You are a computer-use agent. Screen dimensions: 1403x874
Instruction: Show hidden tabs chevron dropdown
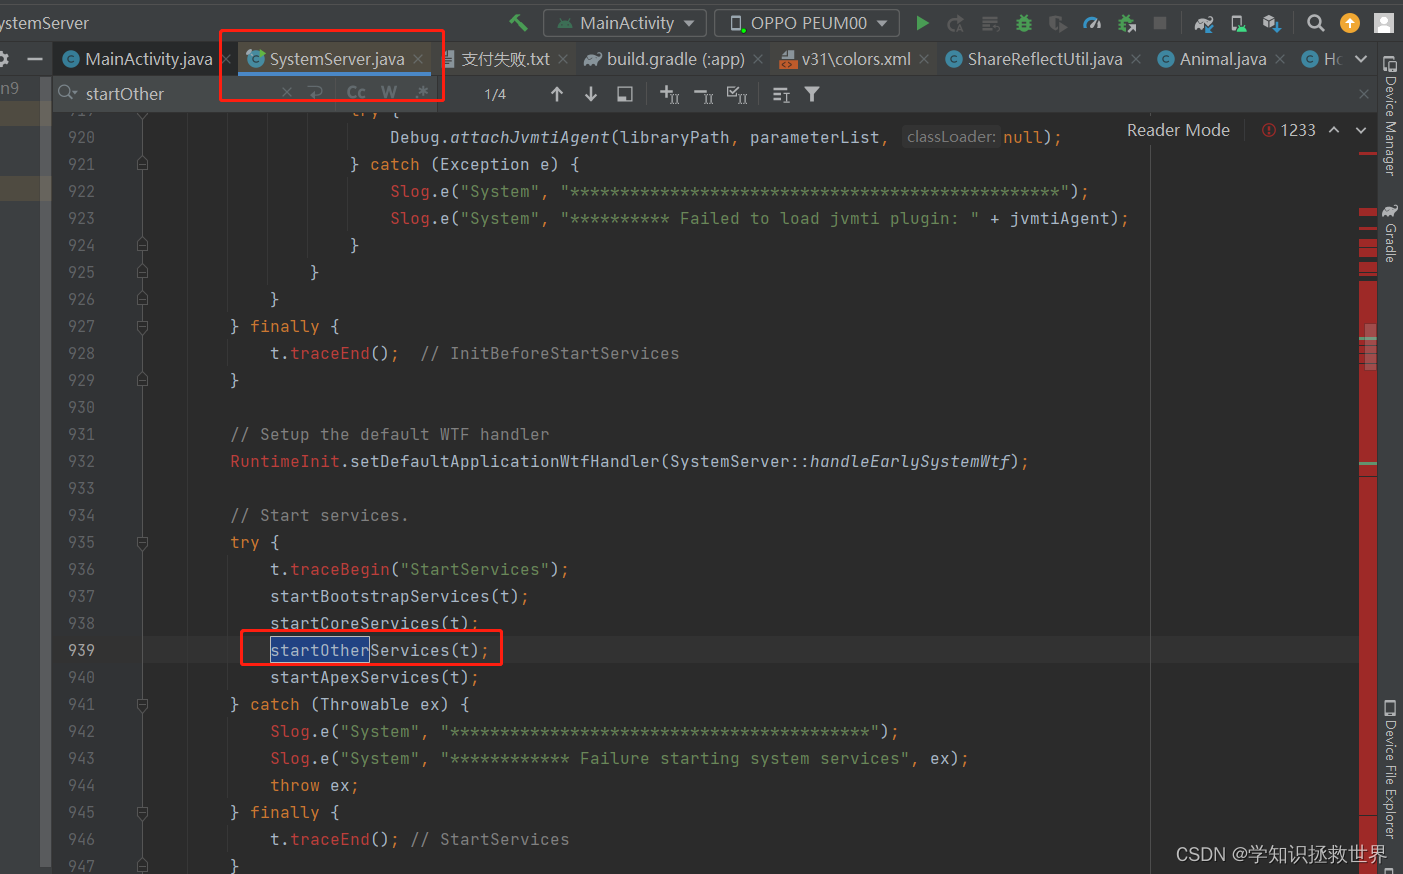1360,59
